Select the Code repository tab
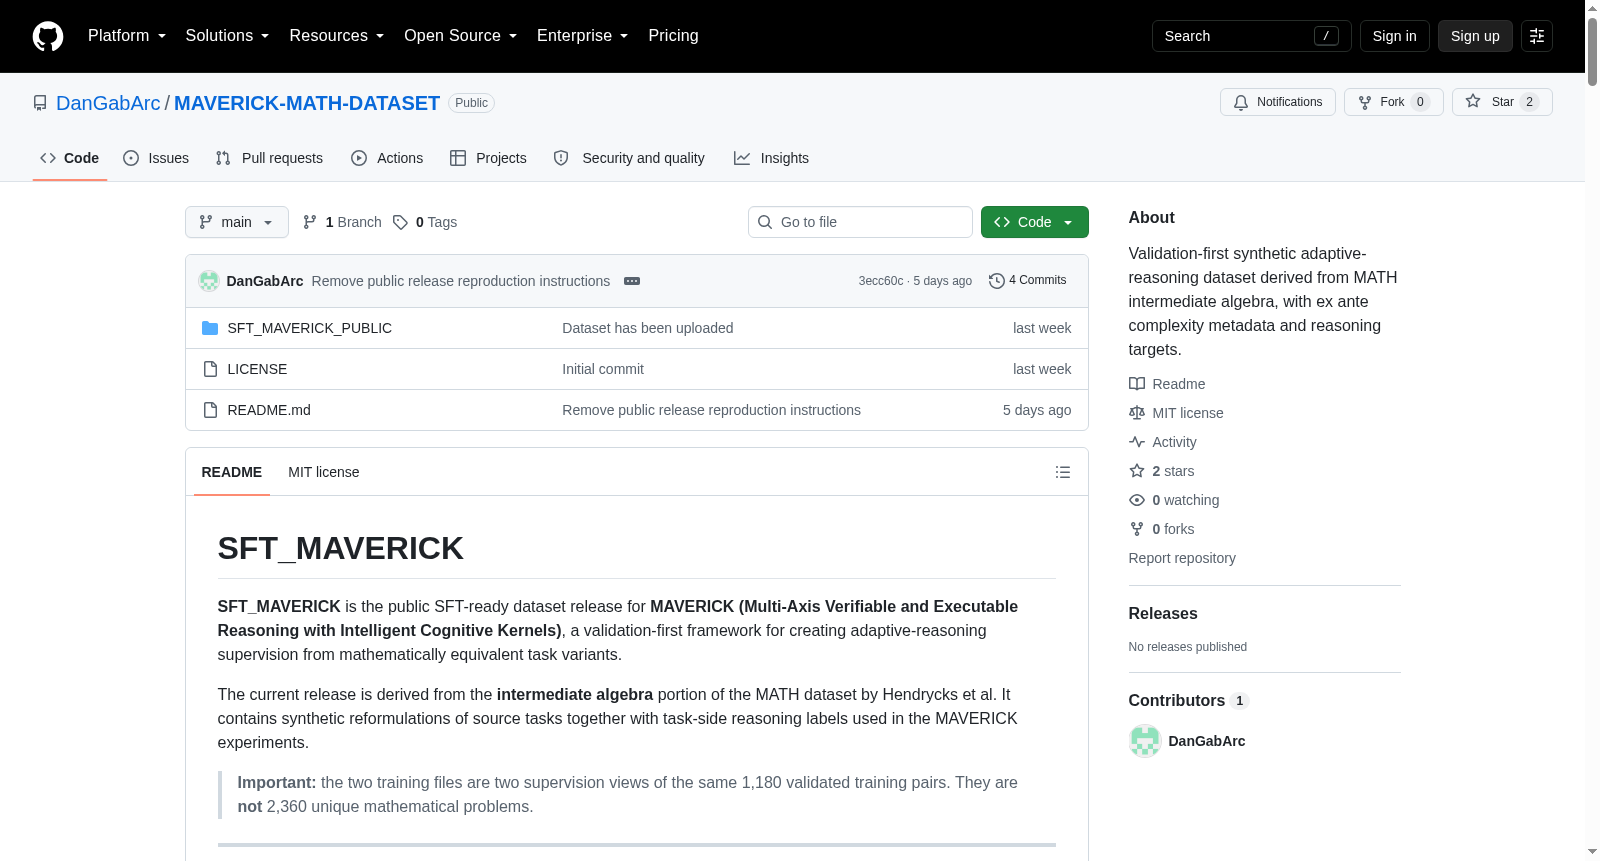 pos(70,158)
